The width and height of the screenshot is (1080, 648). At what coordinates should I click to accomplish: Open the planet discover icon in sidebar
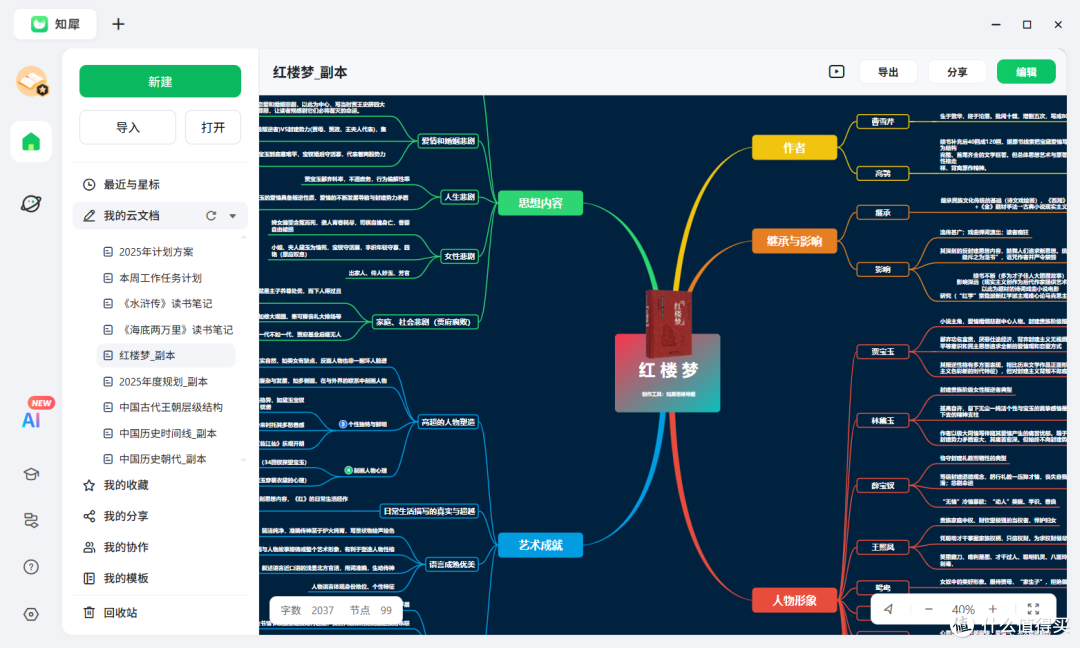coord(31,204)
